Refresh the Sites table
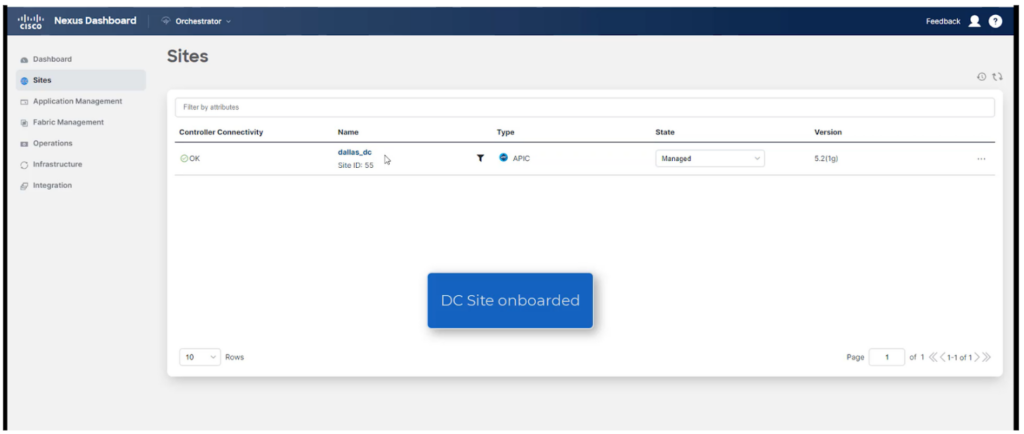The image size is (1024, 434). tap(997, 77)
